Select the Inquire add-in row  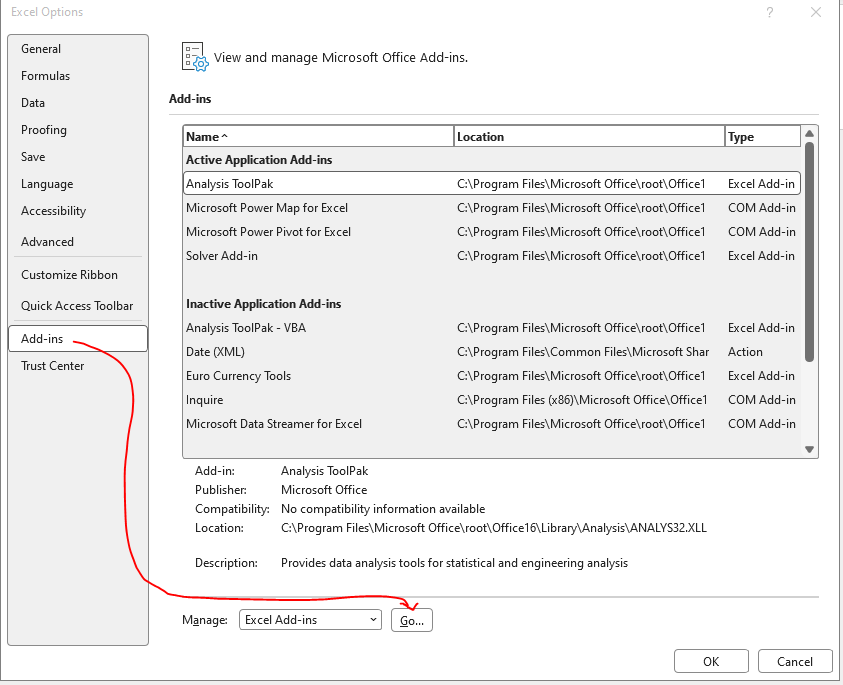point(492,400)
